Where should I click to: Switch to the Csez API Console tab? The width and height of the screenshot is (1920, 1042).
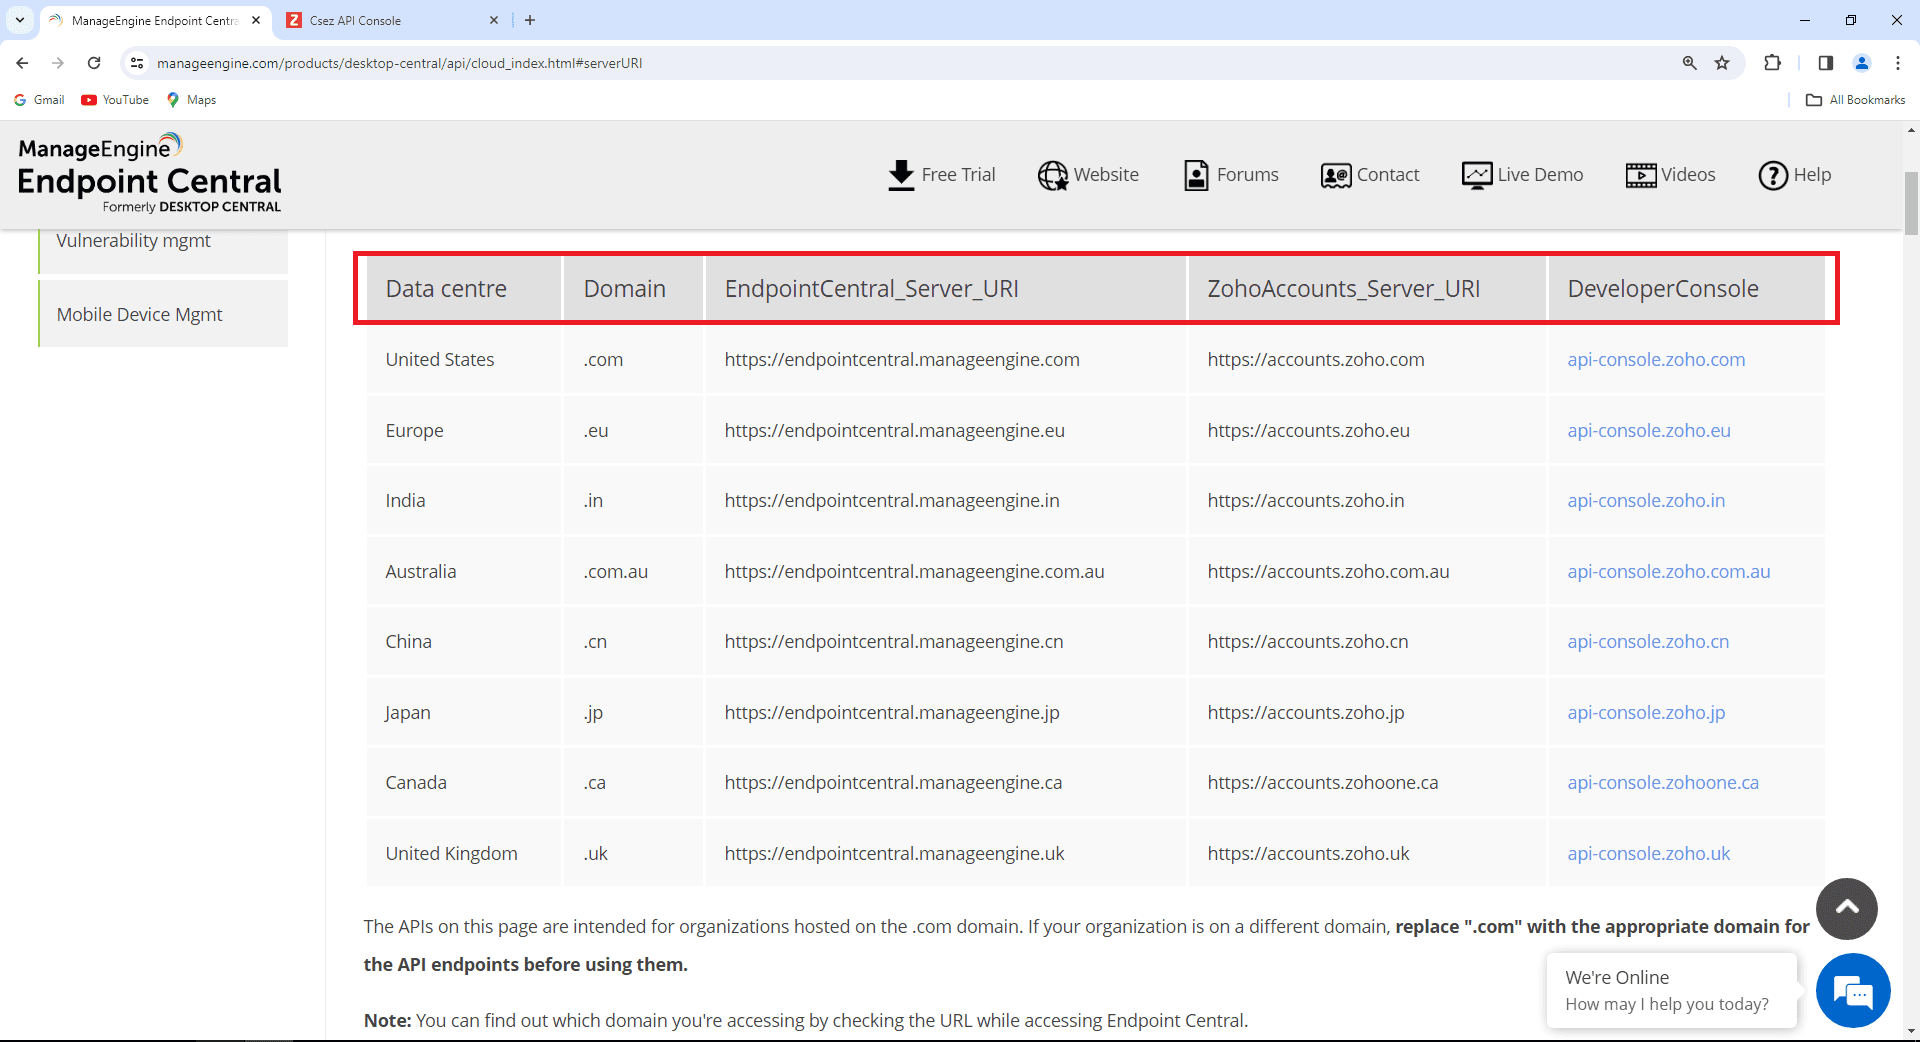point(392,20)
